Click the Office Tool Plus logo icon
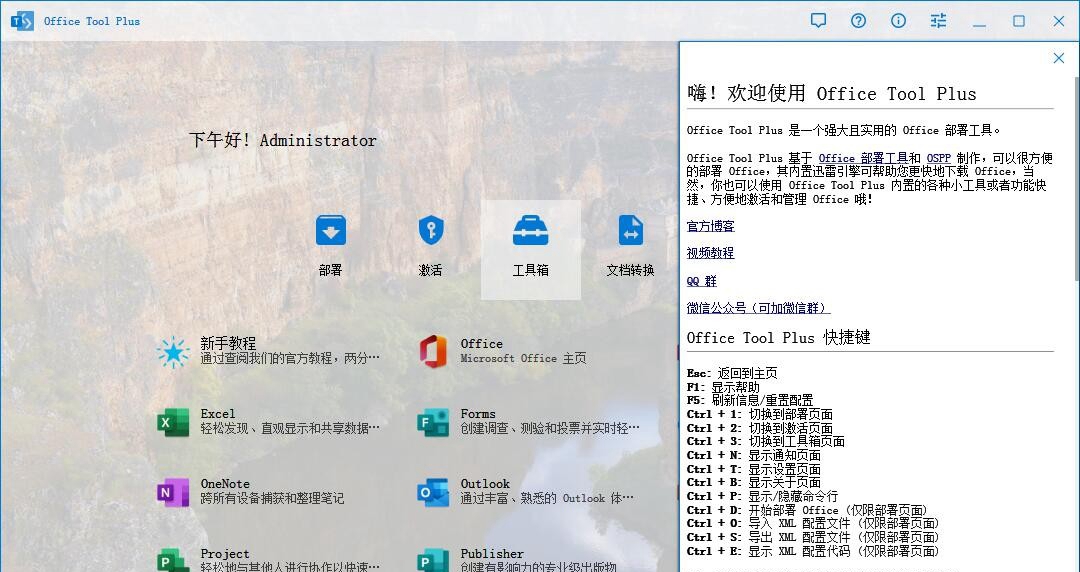This screenshot has height=572, width=1080. pyautogui.click(x=22, y=21)
